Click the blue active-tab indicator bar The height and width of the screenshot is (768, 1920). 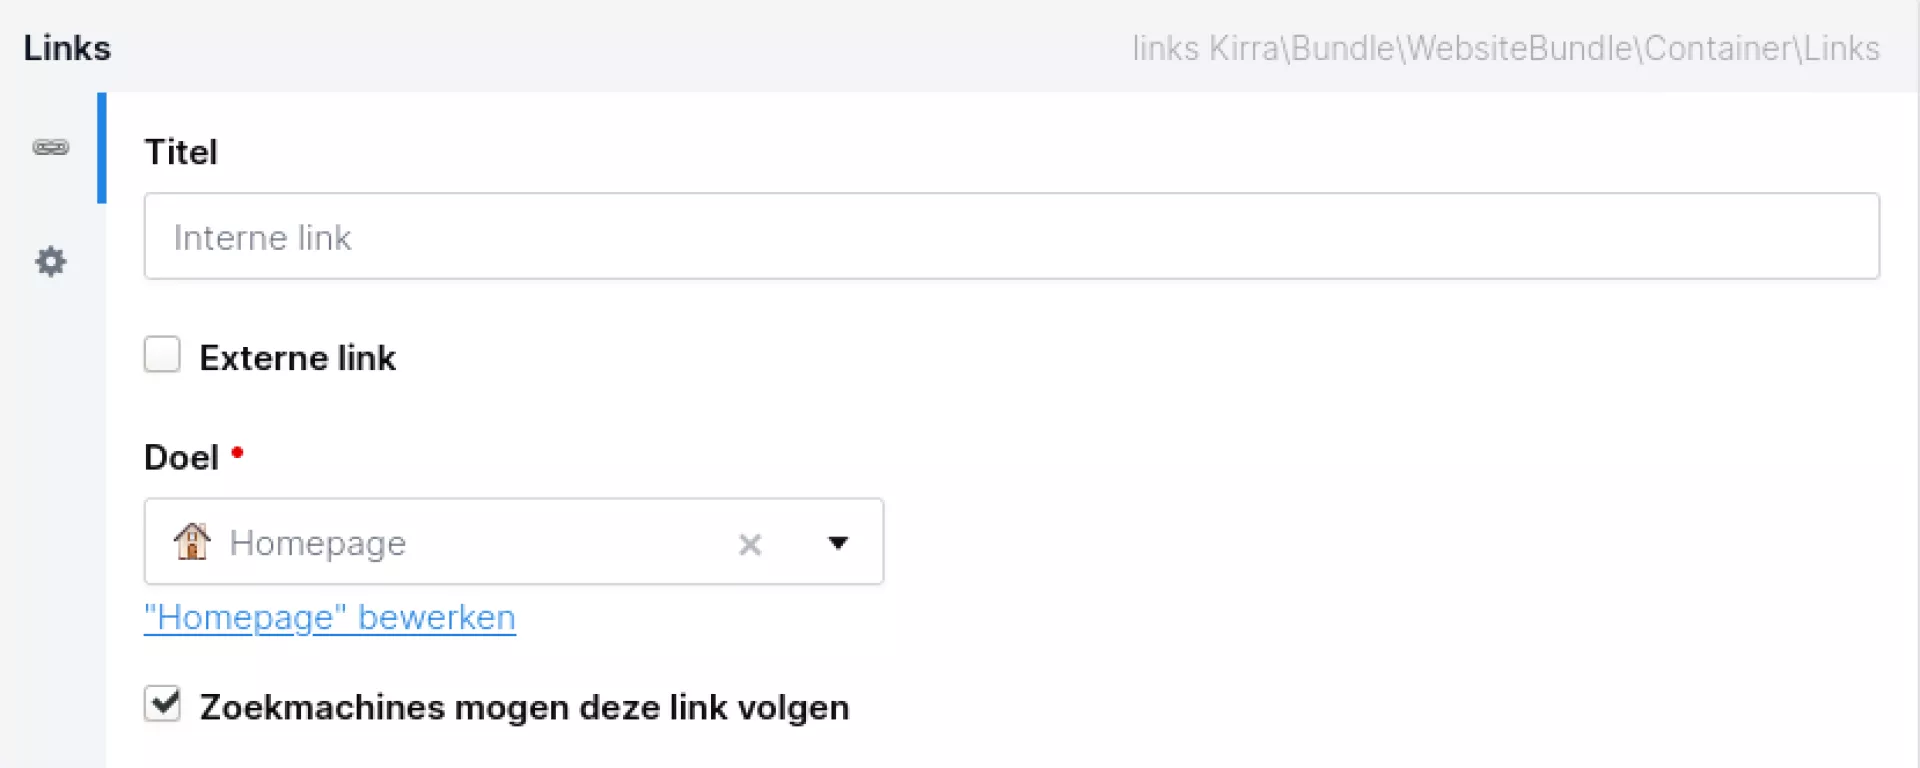[102, 148]
